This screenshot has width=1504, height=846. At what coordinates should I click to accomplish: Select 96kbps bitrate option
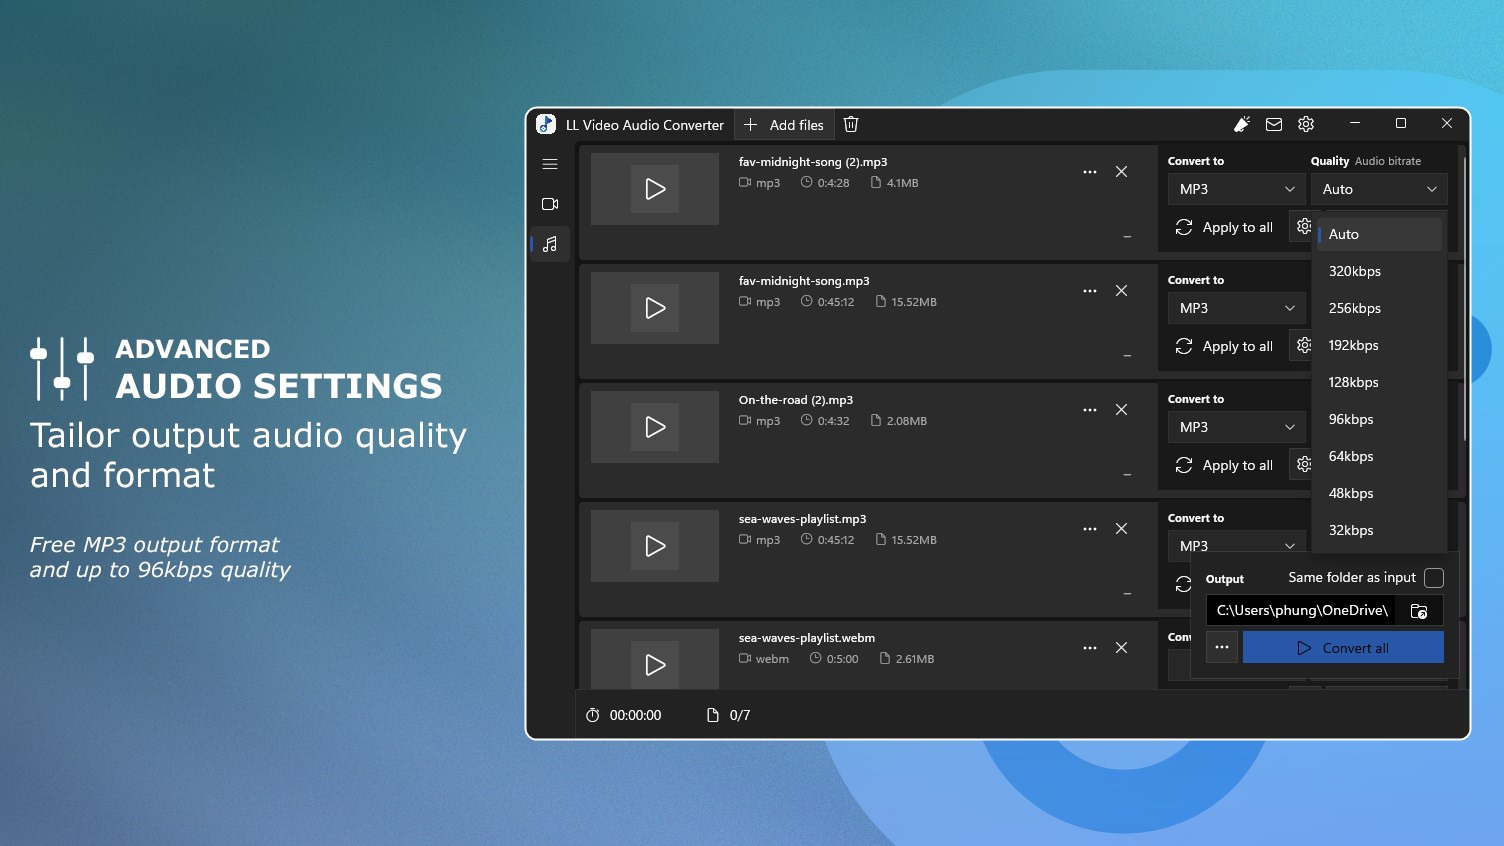(x=1380, y=419)
